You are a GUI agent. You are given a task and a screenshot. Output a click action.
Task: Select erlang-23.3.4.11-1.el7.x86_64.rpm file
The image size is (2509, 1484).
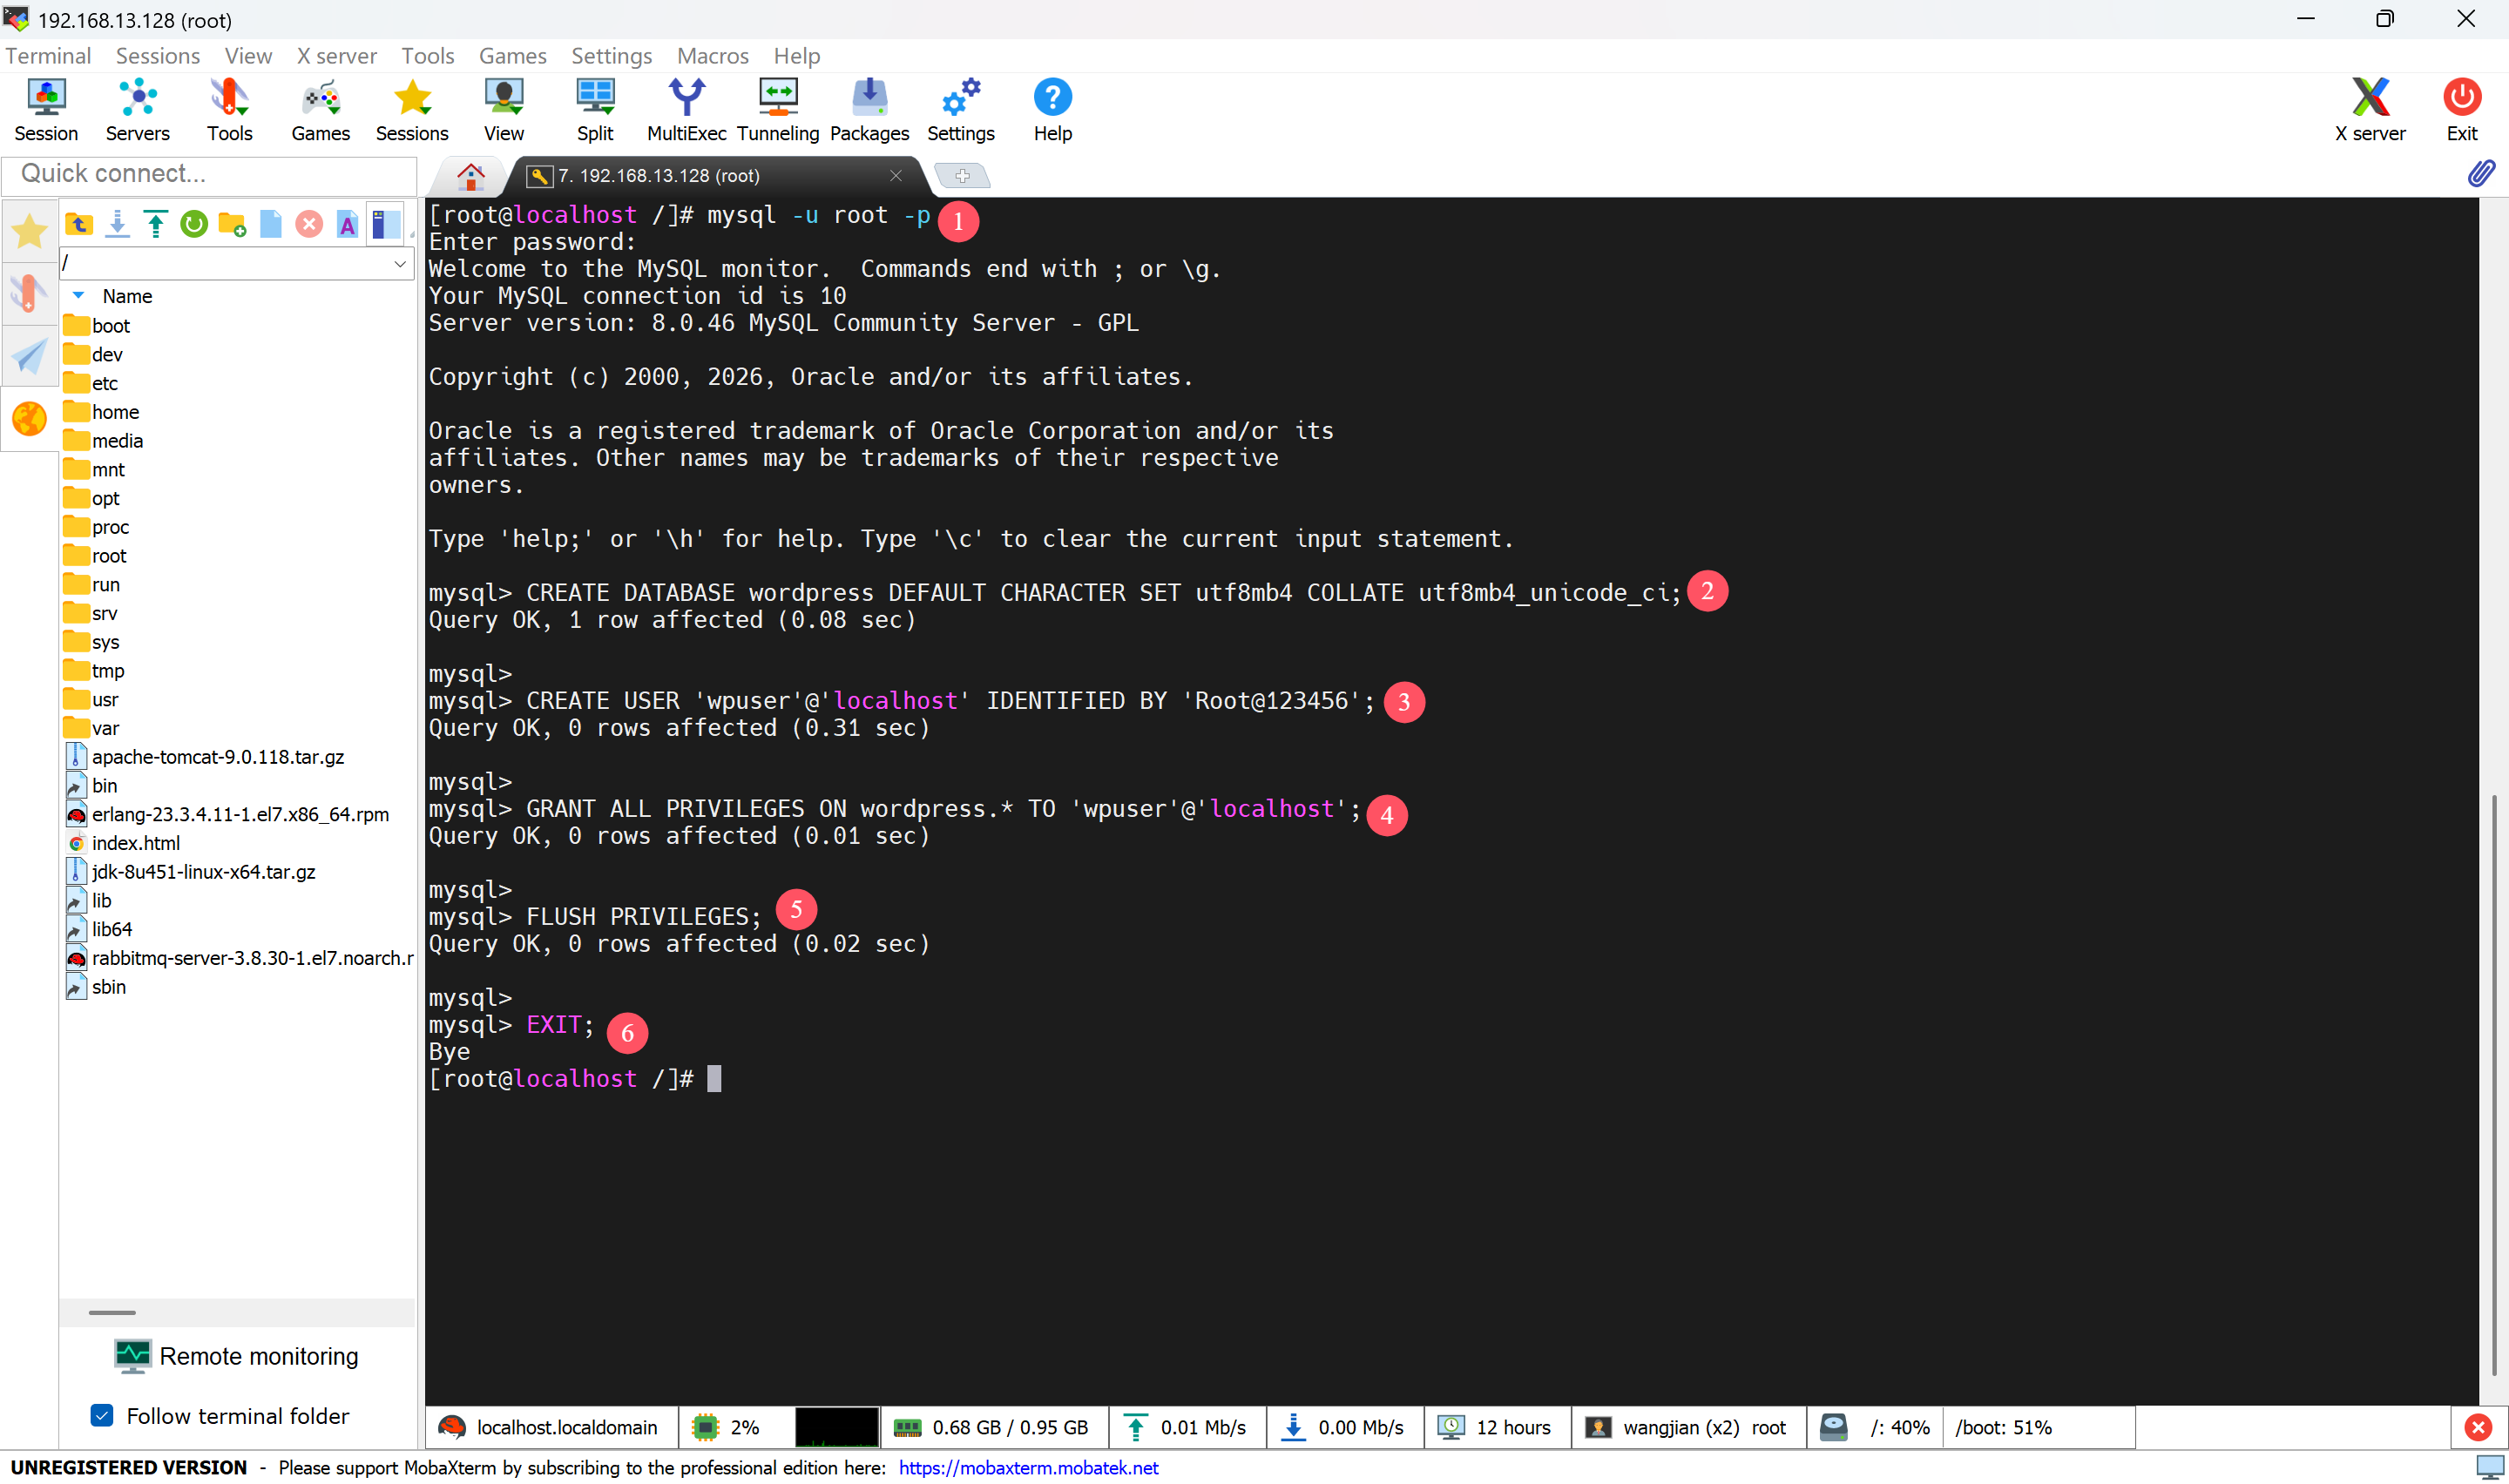tap(227, 814)
